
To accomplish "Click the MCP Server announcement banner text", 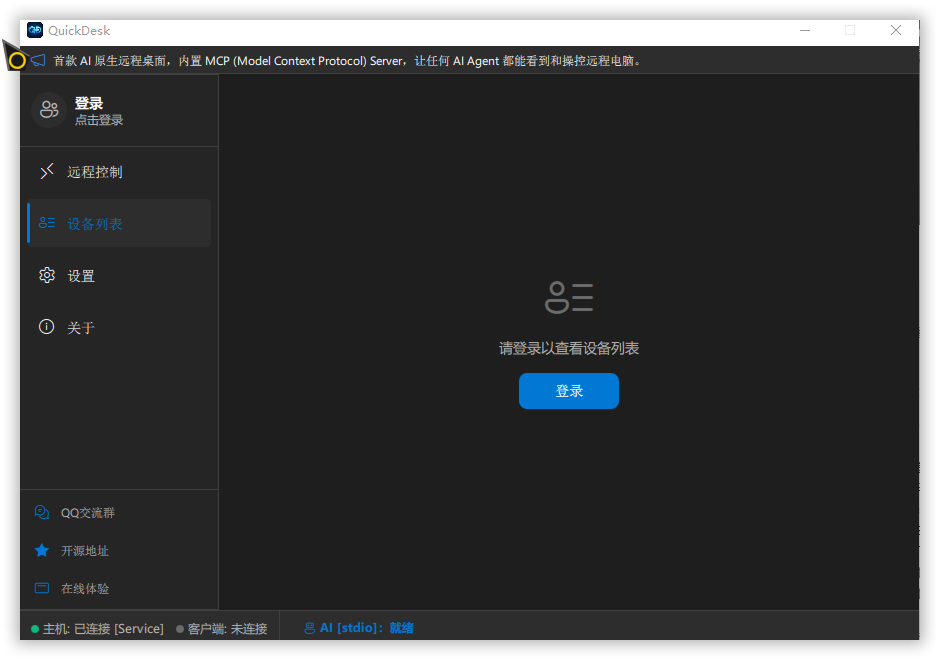I will [347, 61].
